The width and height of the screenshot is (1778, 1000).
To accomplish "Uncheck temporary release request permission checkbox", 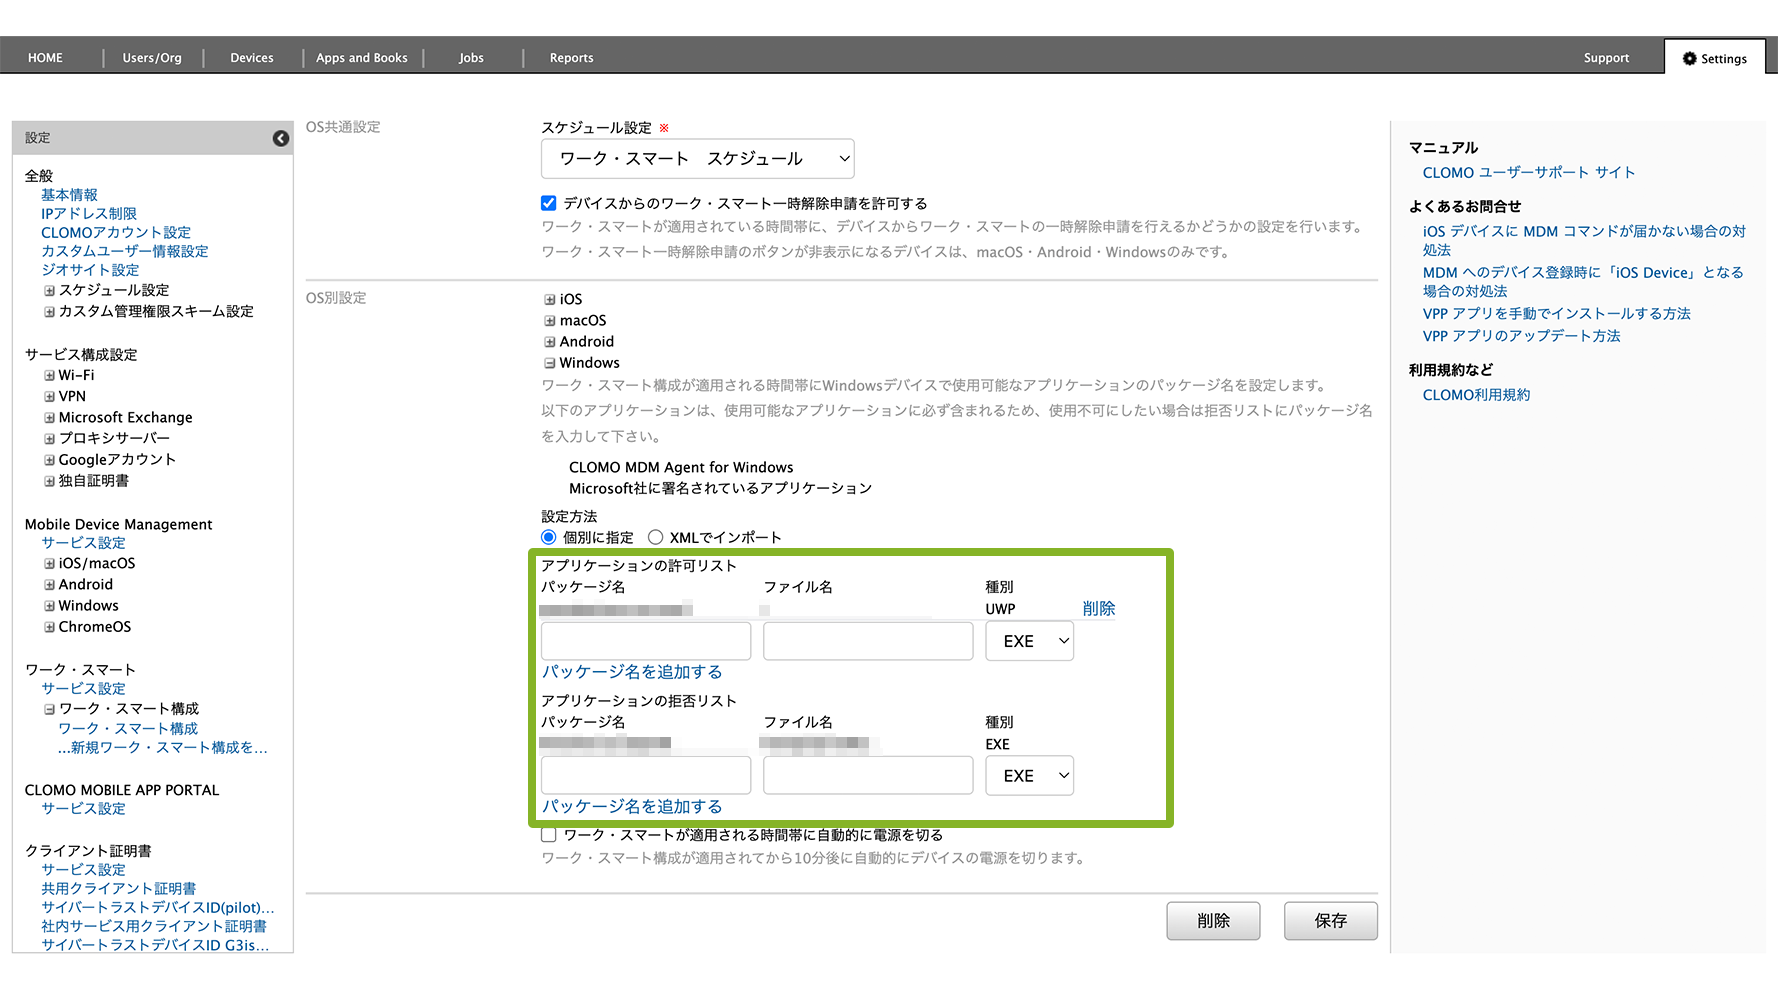I will click(549, 203).
